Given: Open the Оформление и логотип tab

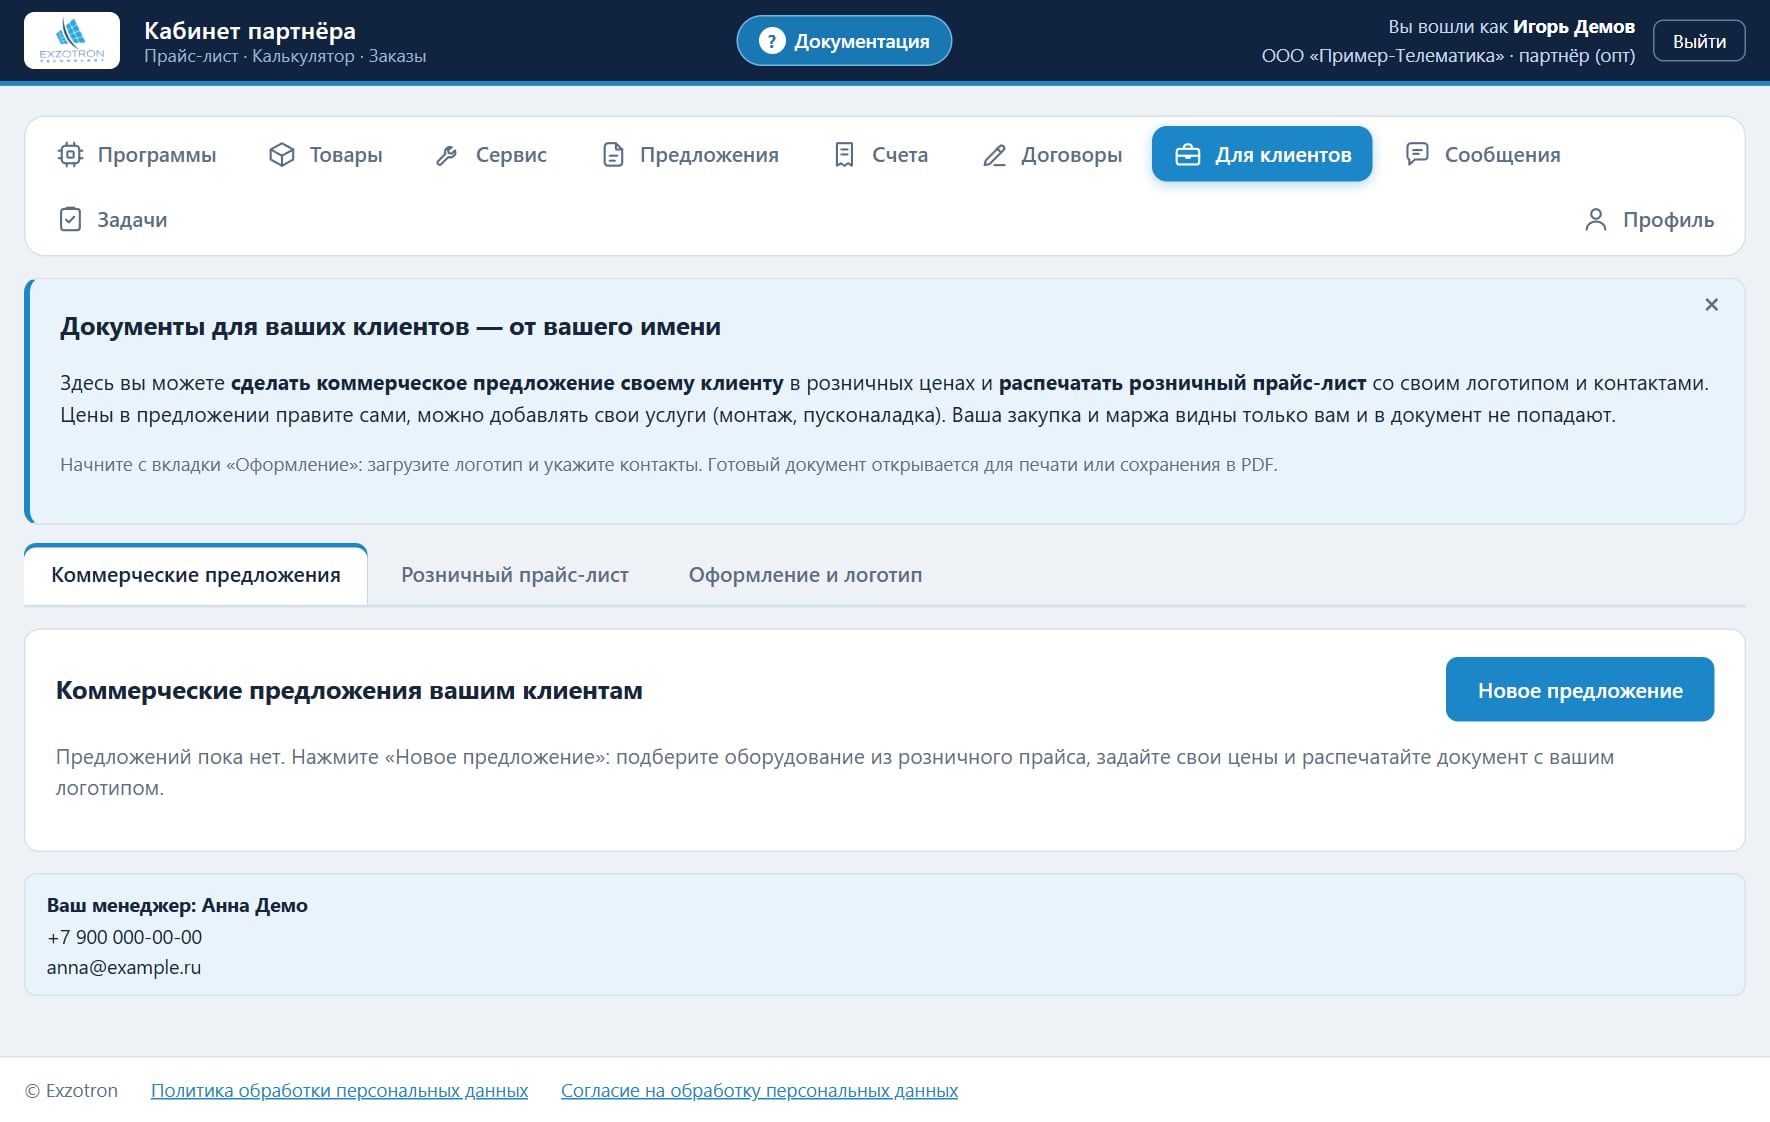Looking at the screenshot, I should pos(805,575).
